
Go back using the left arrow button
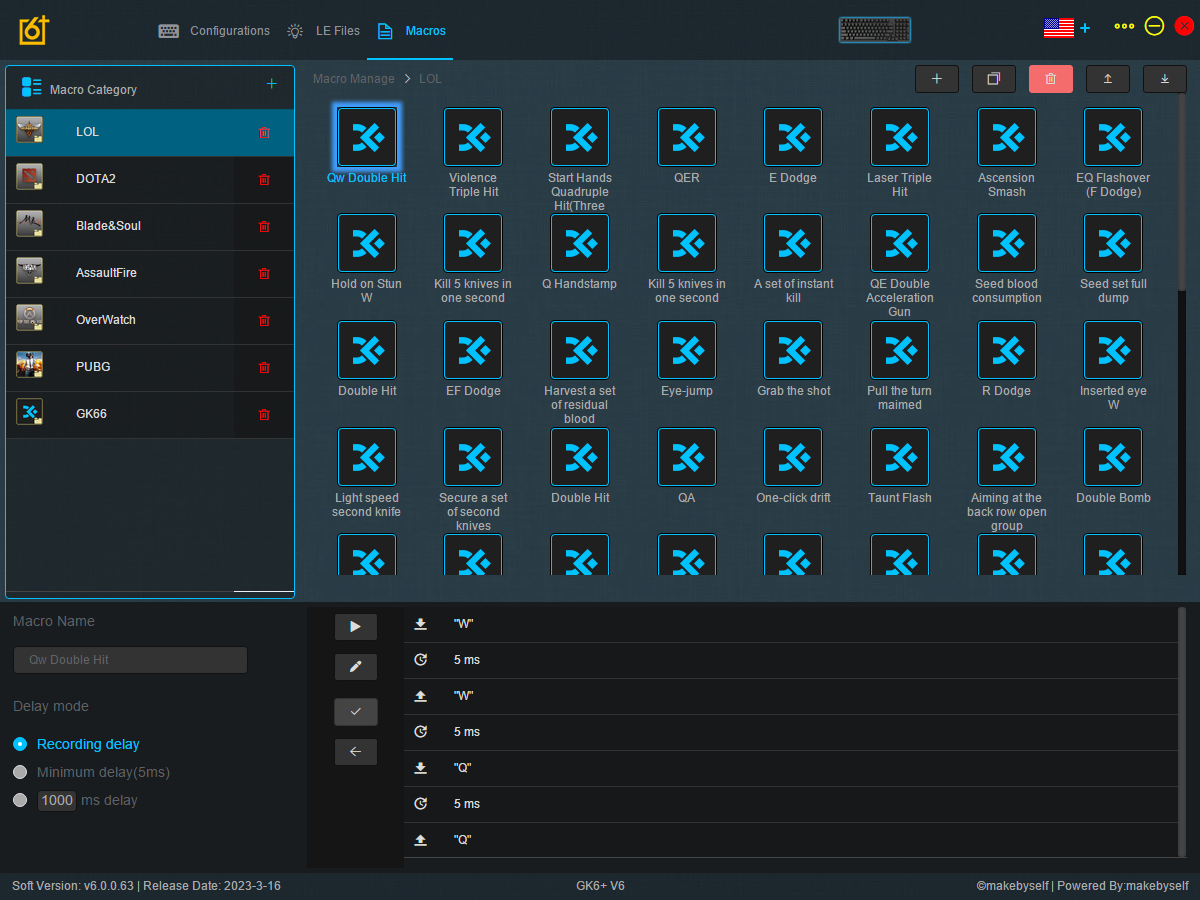(x=356, y=752)
